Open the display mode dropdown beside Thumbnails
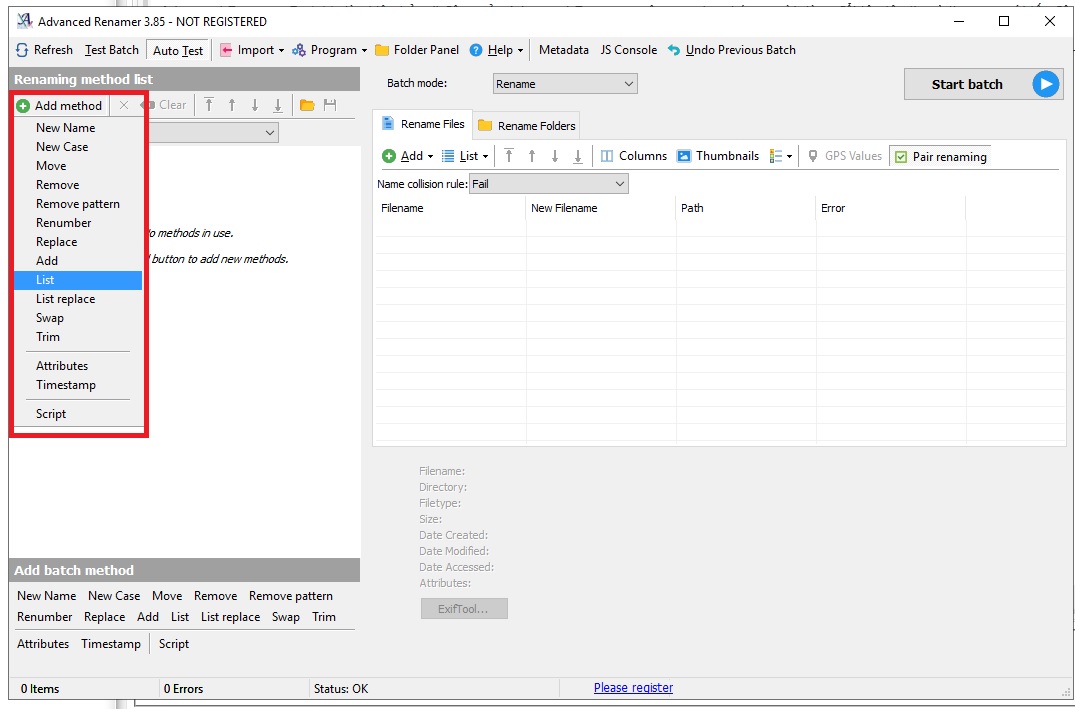Screen dimensions: 1075x709 [781, 156]
